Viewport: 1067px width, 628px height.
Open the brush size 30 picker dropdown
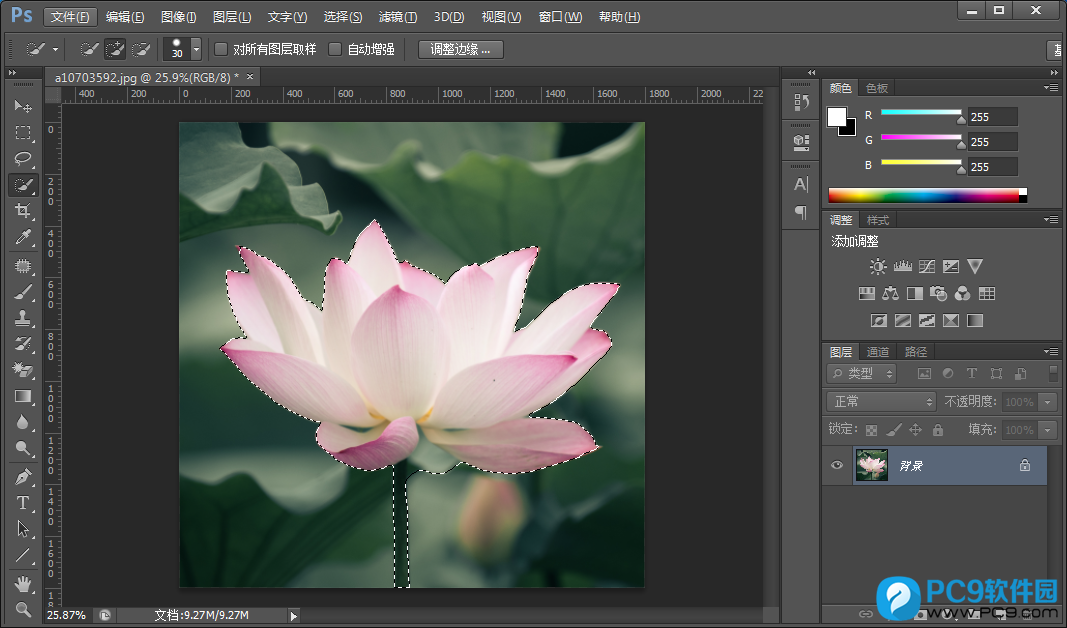click(196, 49)
